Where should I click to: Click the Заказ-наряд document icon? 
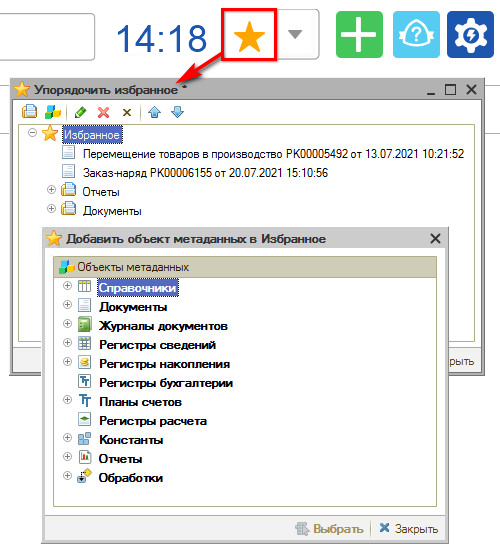pos(68,171)
